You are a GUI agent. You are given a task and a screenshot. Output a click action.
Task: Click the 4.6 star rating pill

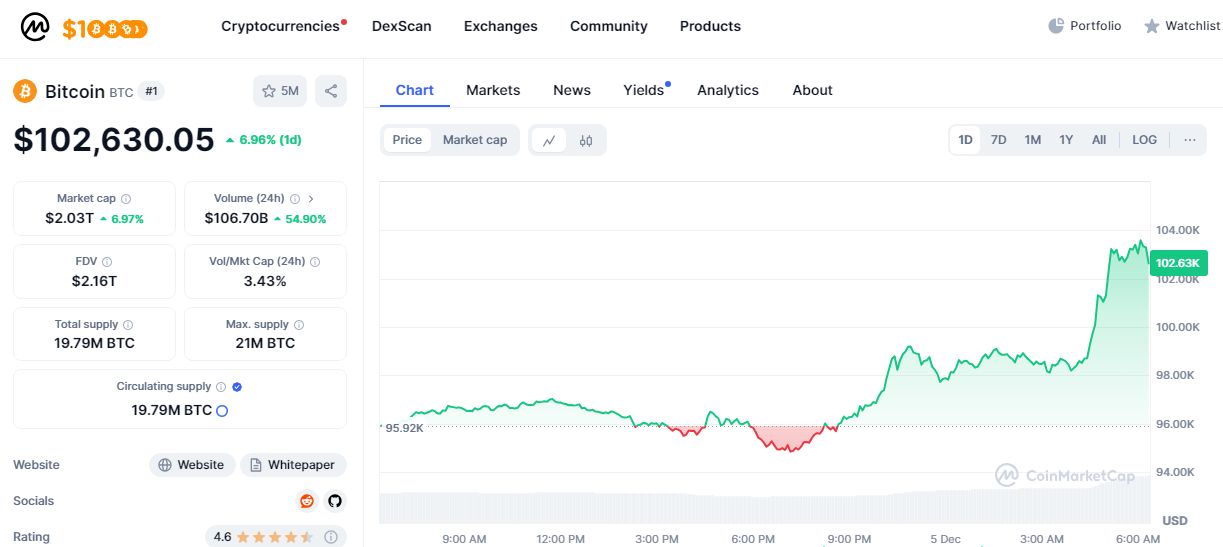276,537
